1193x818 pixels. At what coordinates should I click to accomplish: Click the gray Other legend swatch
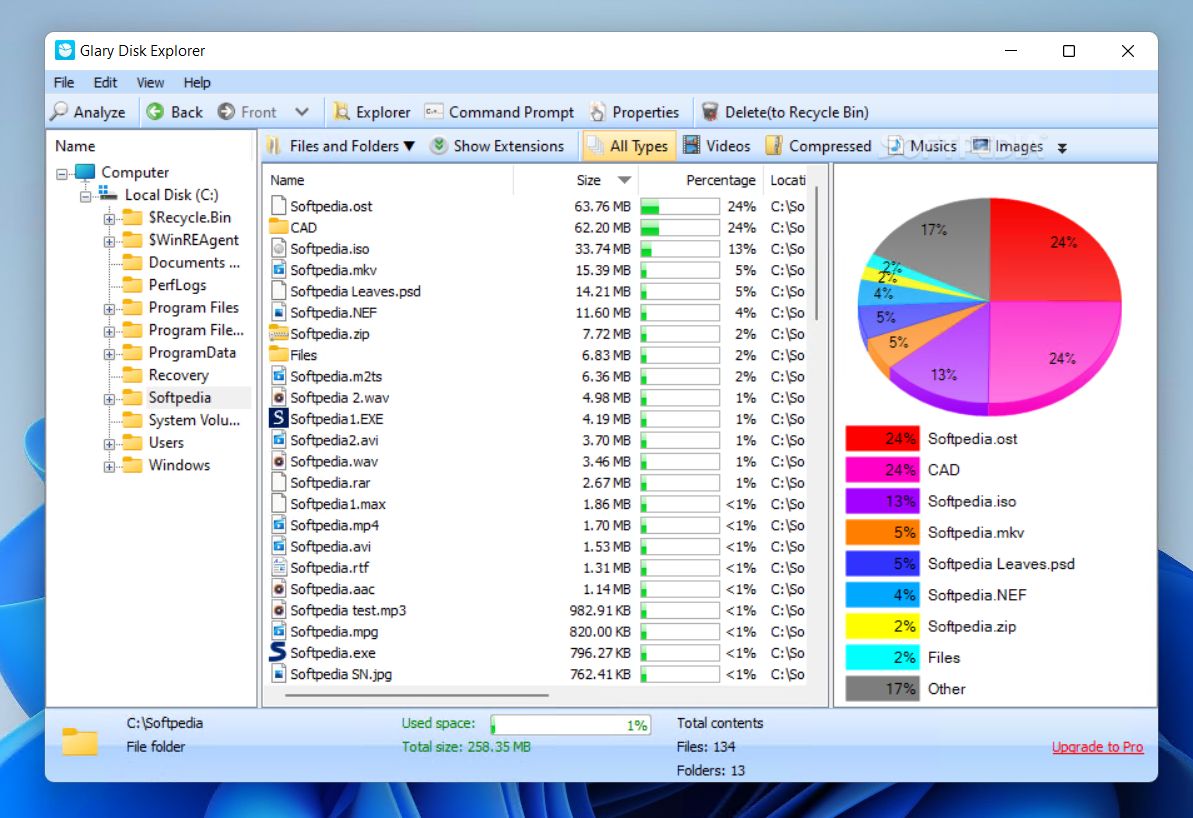point(882,688)
